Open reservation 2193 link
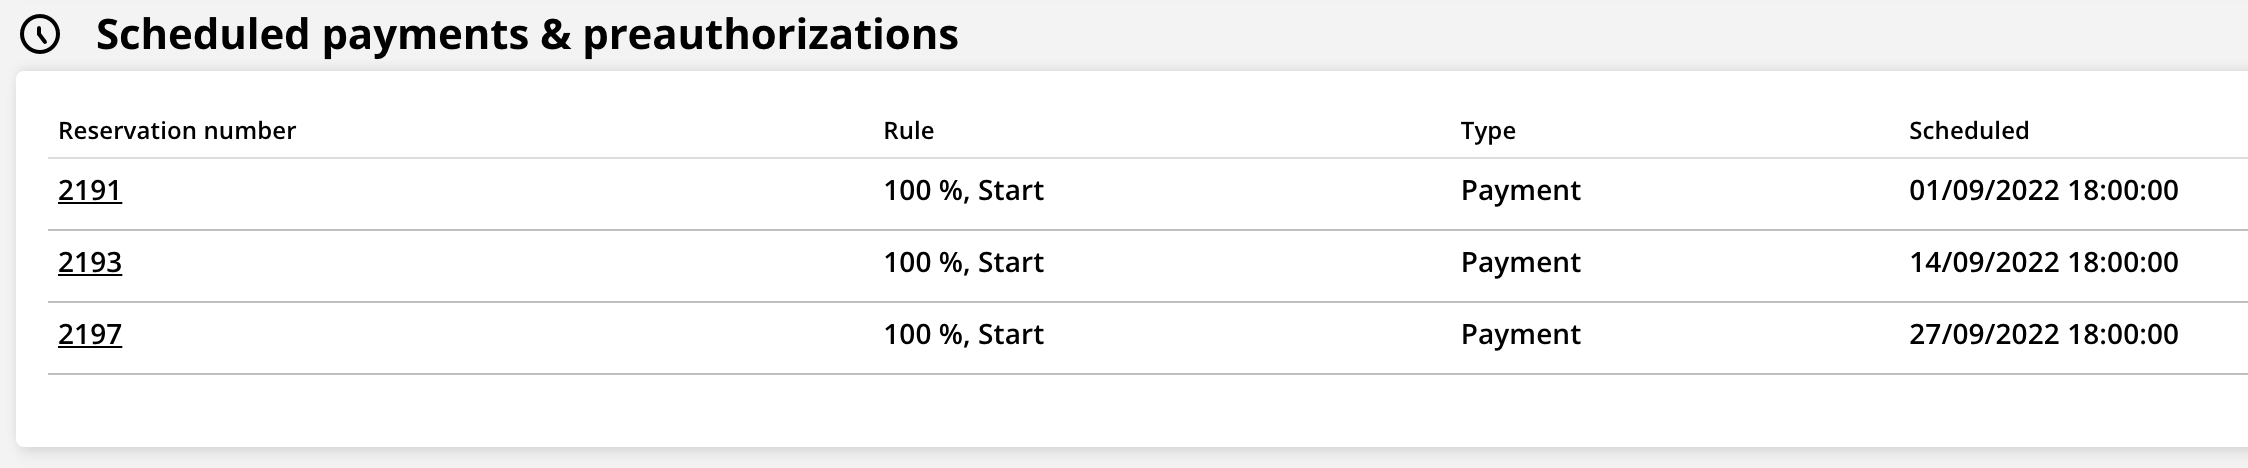 coord(90,263)
